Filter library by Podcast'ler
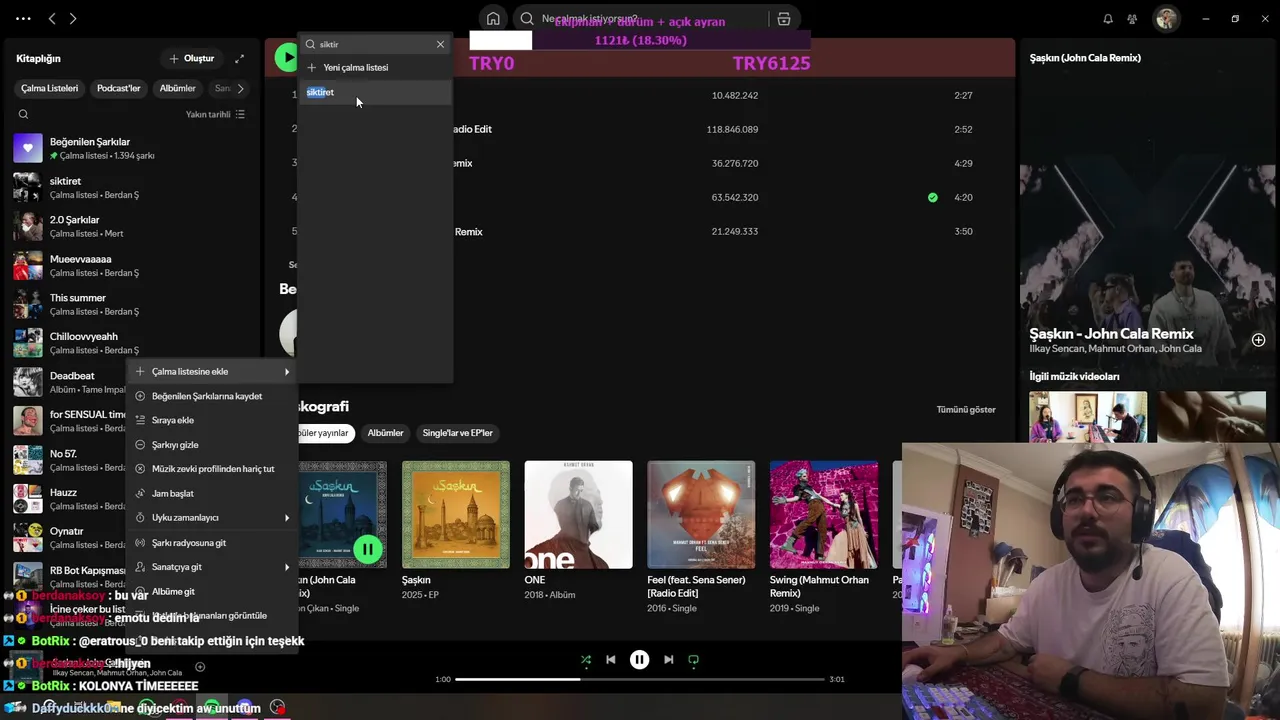Image resolution: width=1280 pixels, height=720 pixels. pyautogui.click(x=118, y=88)
